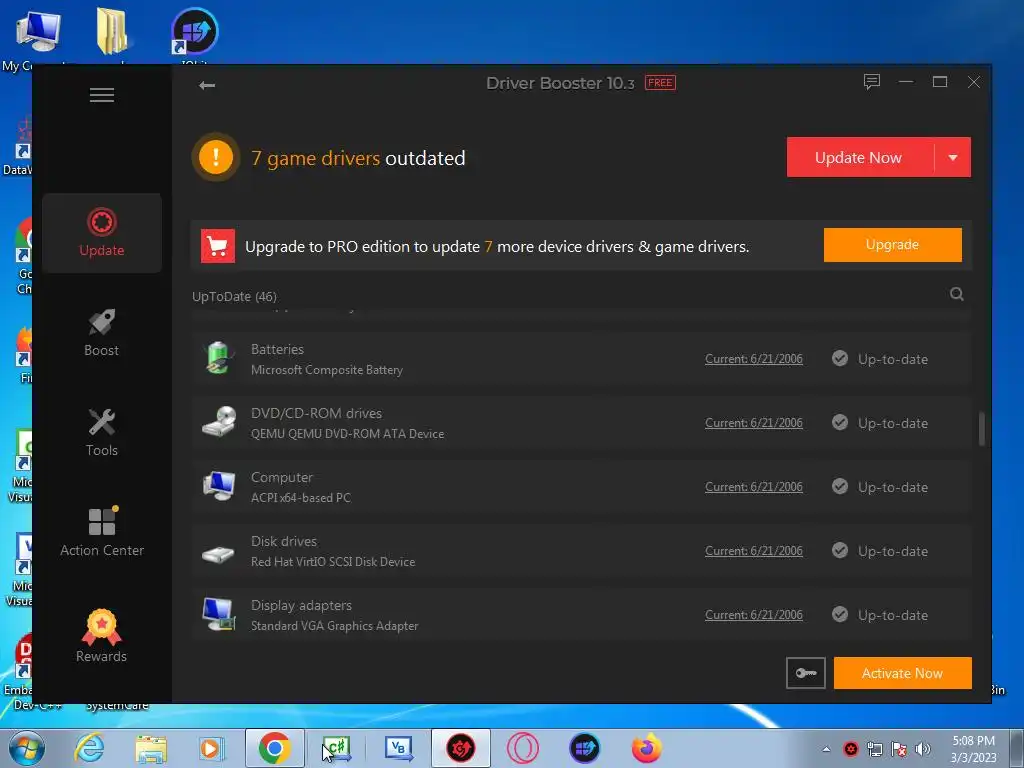This screenshot has height=768, width=1024.
Task: Click the 7 game drivers outdated text
Action: tap(359, 158)
